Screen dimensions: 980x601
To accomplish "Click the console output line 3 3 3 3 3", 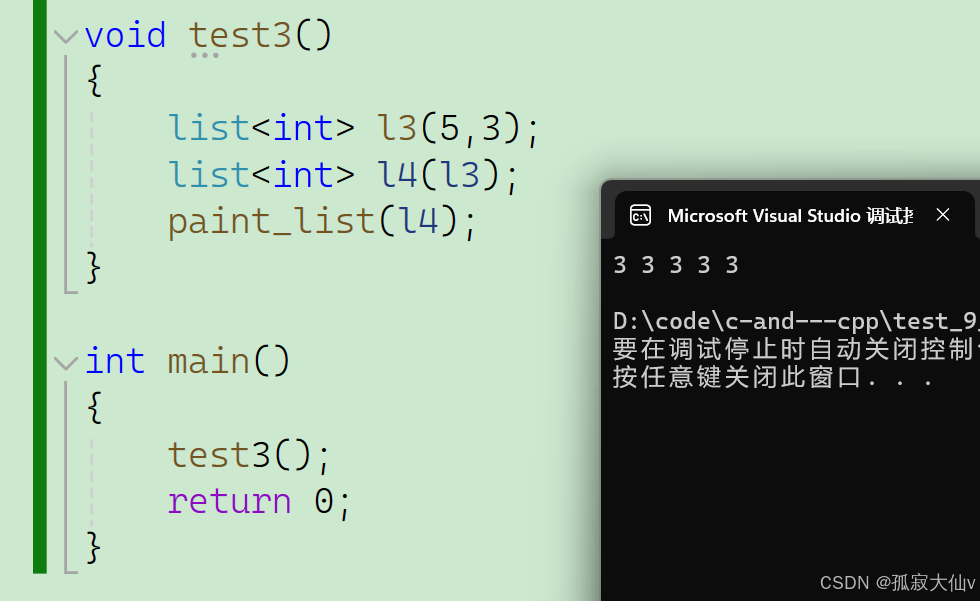I will pos(676,265).
